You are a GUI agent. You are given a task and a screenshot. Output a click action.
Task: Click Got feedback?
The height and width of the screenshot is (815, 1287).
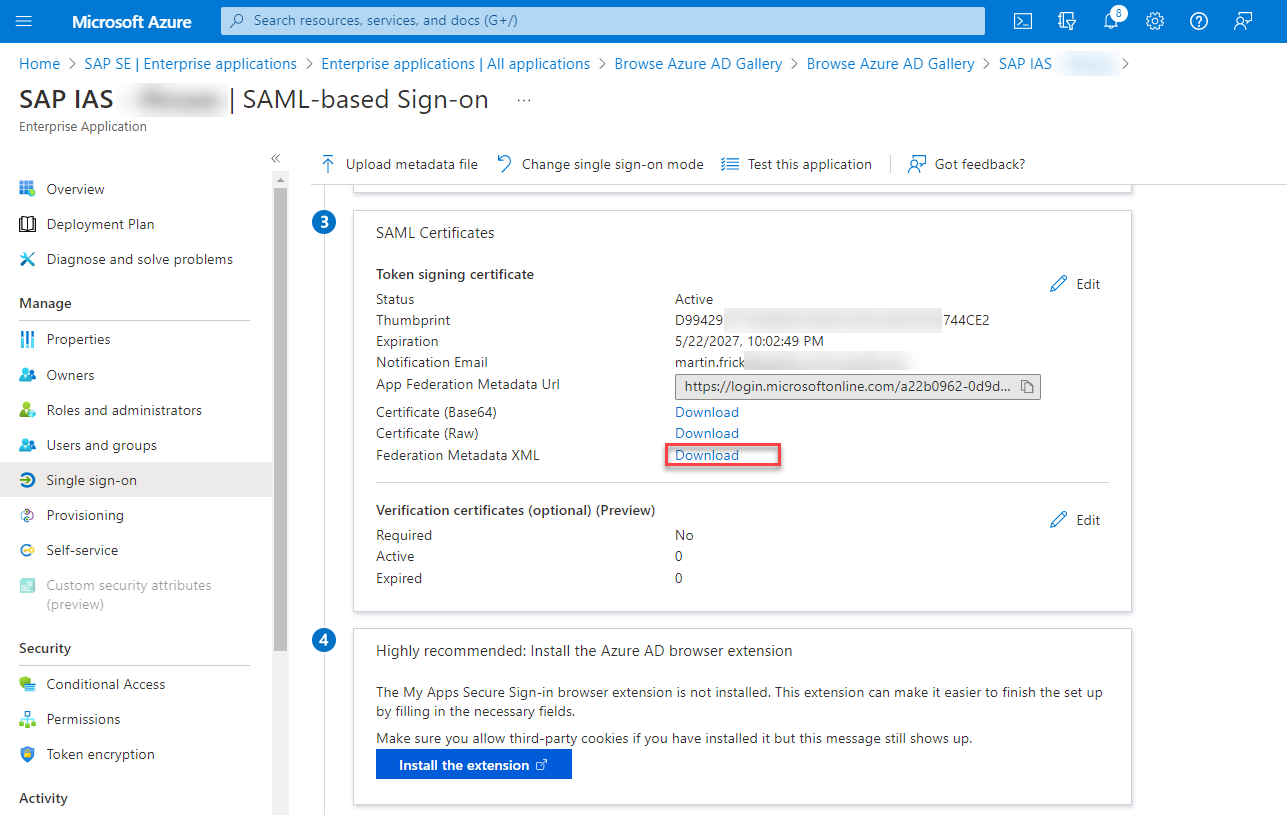pos(966,164)
